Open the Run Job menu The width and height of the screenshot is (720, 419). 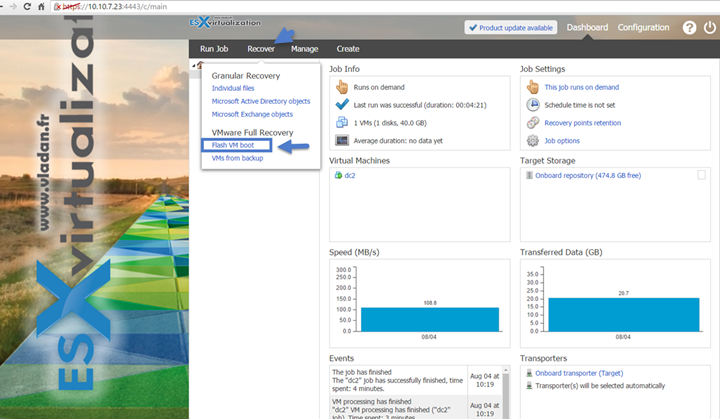click(x=214, y=49)
